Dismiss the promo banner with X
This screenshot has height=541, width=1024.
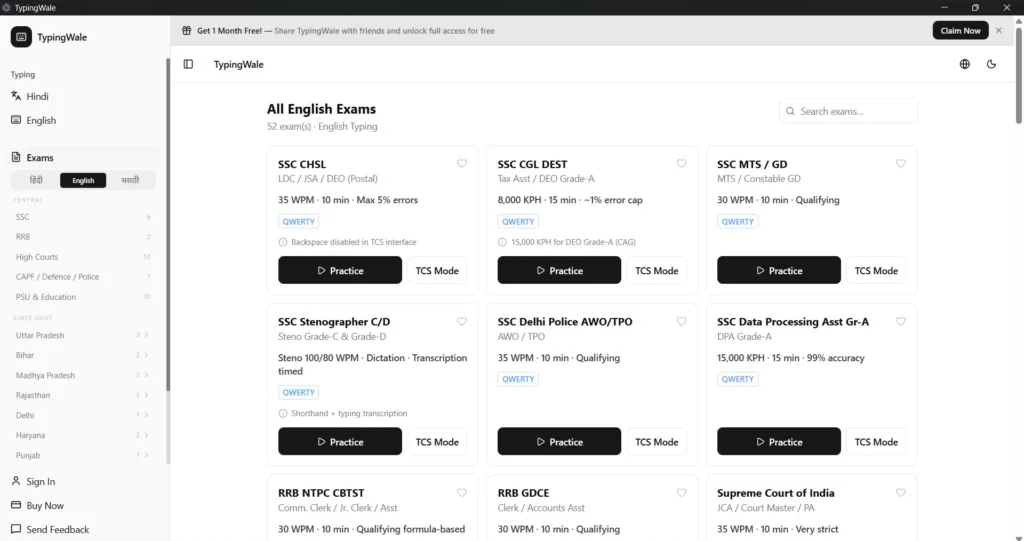tap(999, 31)
